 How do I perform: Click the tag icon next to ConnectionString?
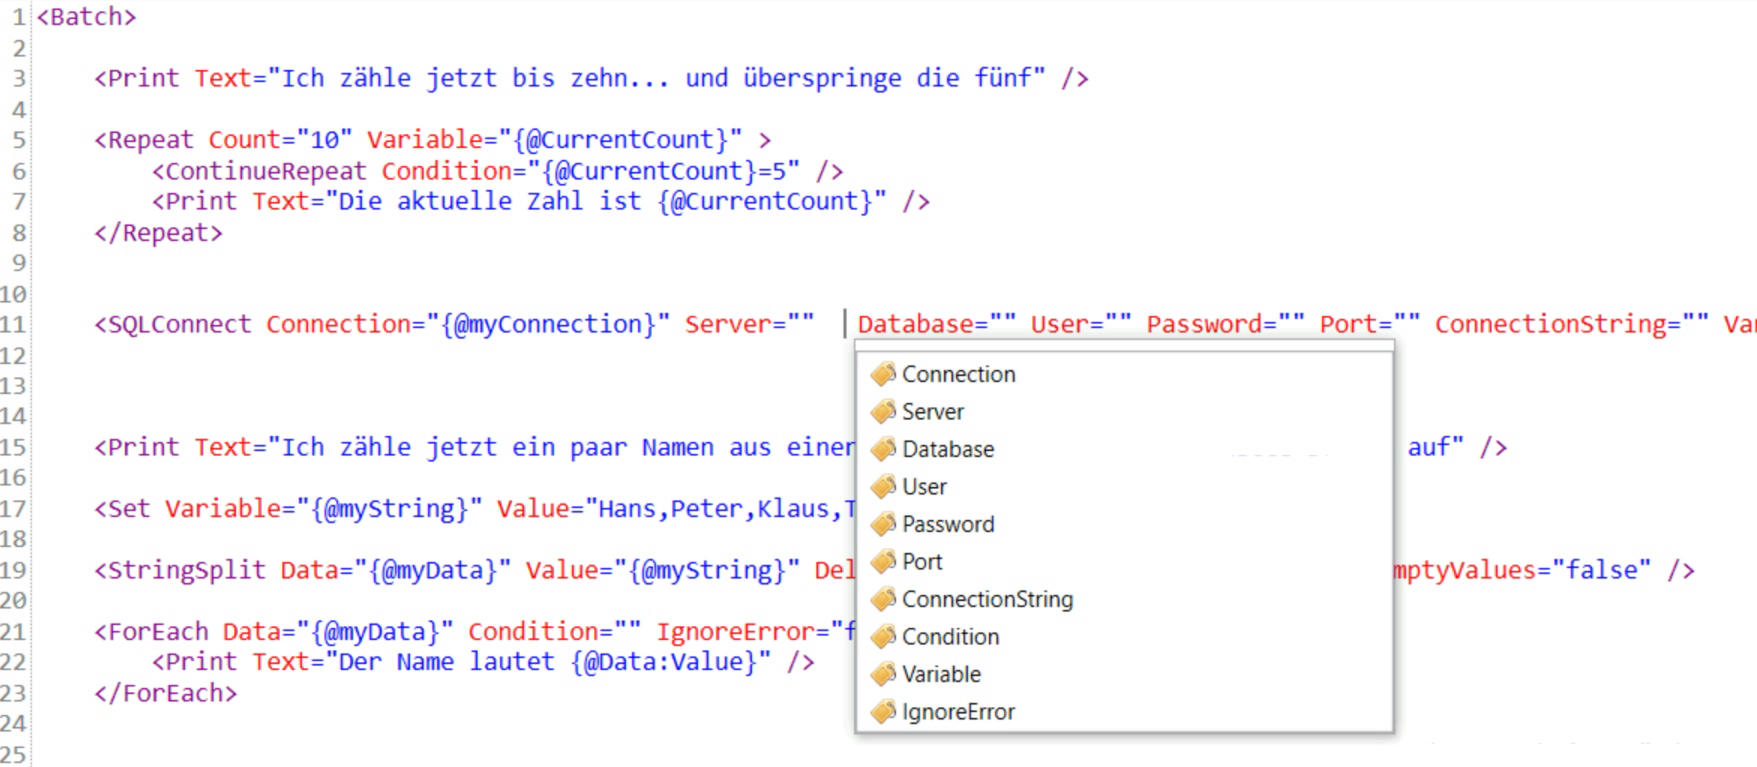[883, 599]
